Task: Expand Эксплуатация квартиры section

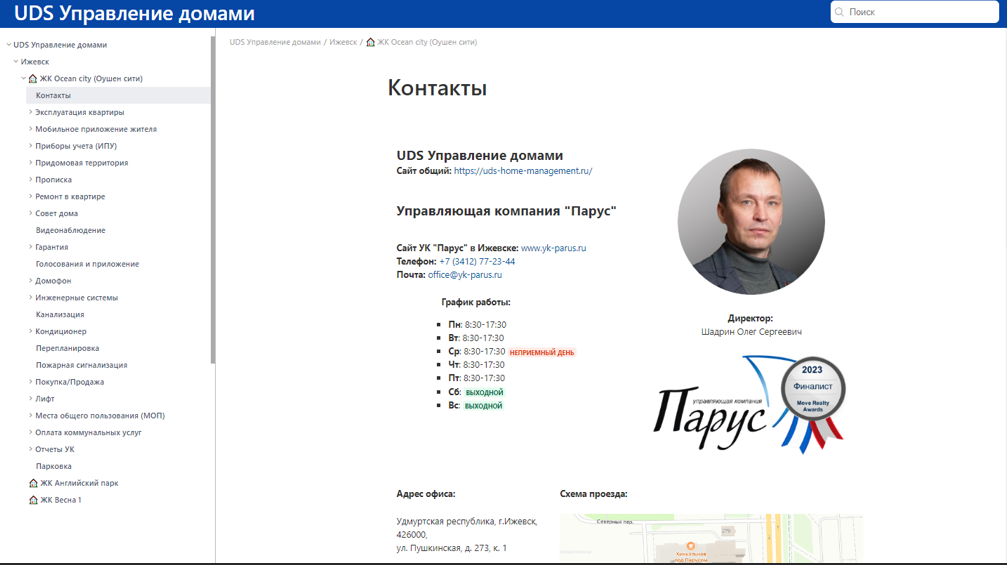Action: [30, 112]
